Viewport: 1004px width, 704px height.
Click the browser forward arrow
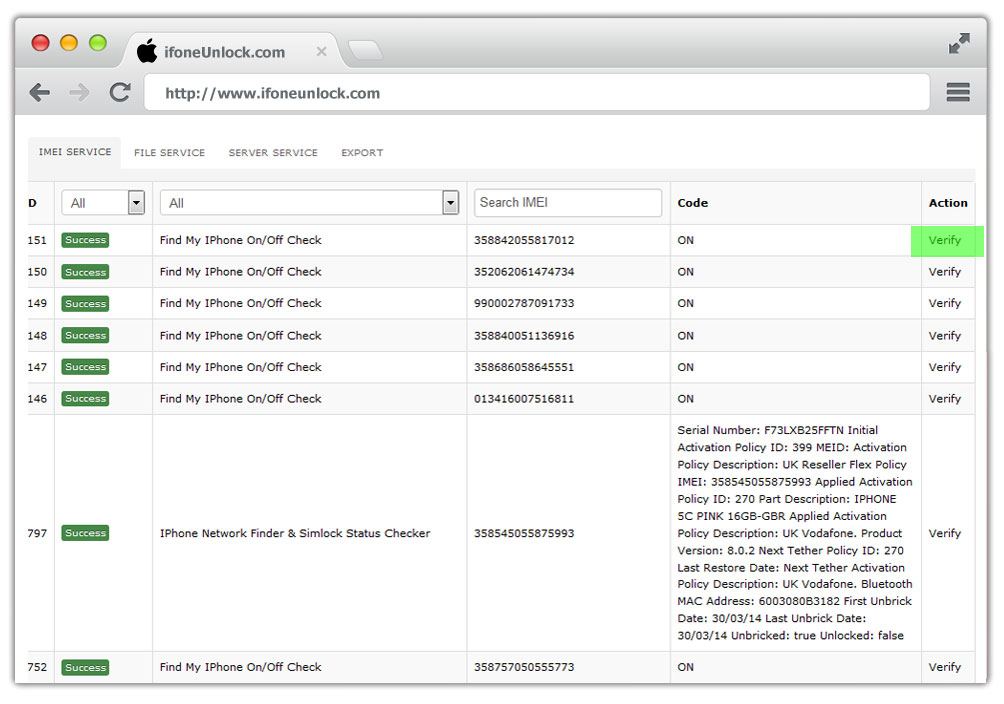pos(79,93)
